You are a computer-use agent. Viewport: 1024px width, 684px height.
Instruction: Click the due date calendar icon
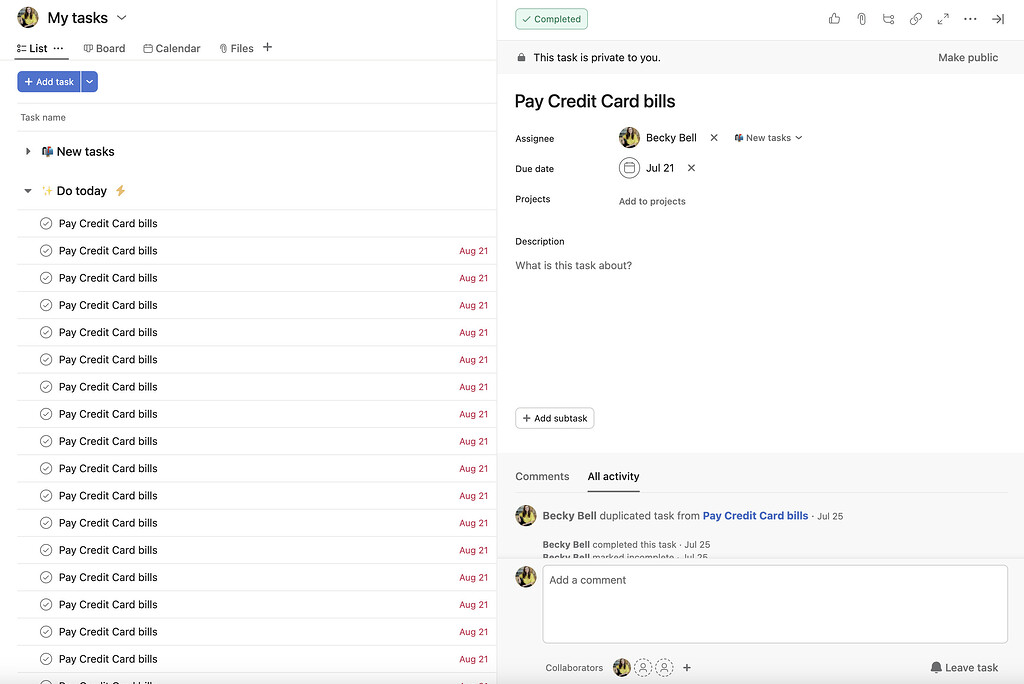click(x=629, y=168)
